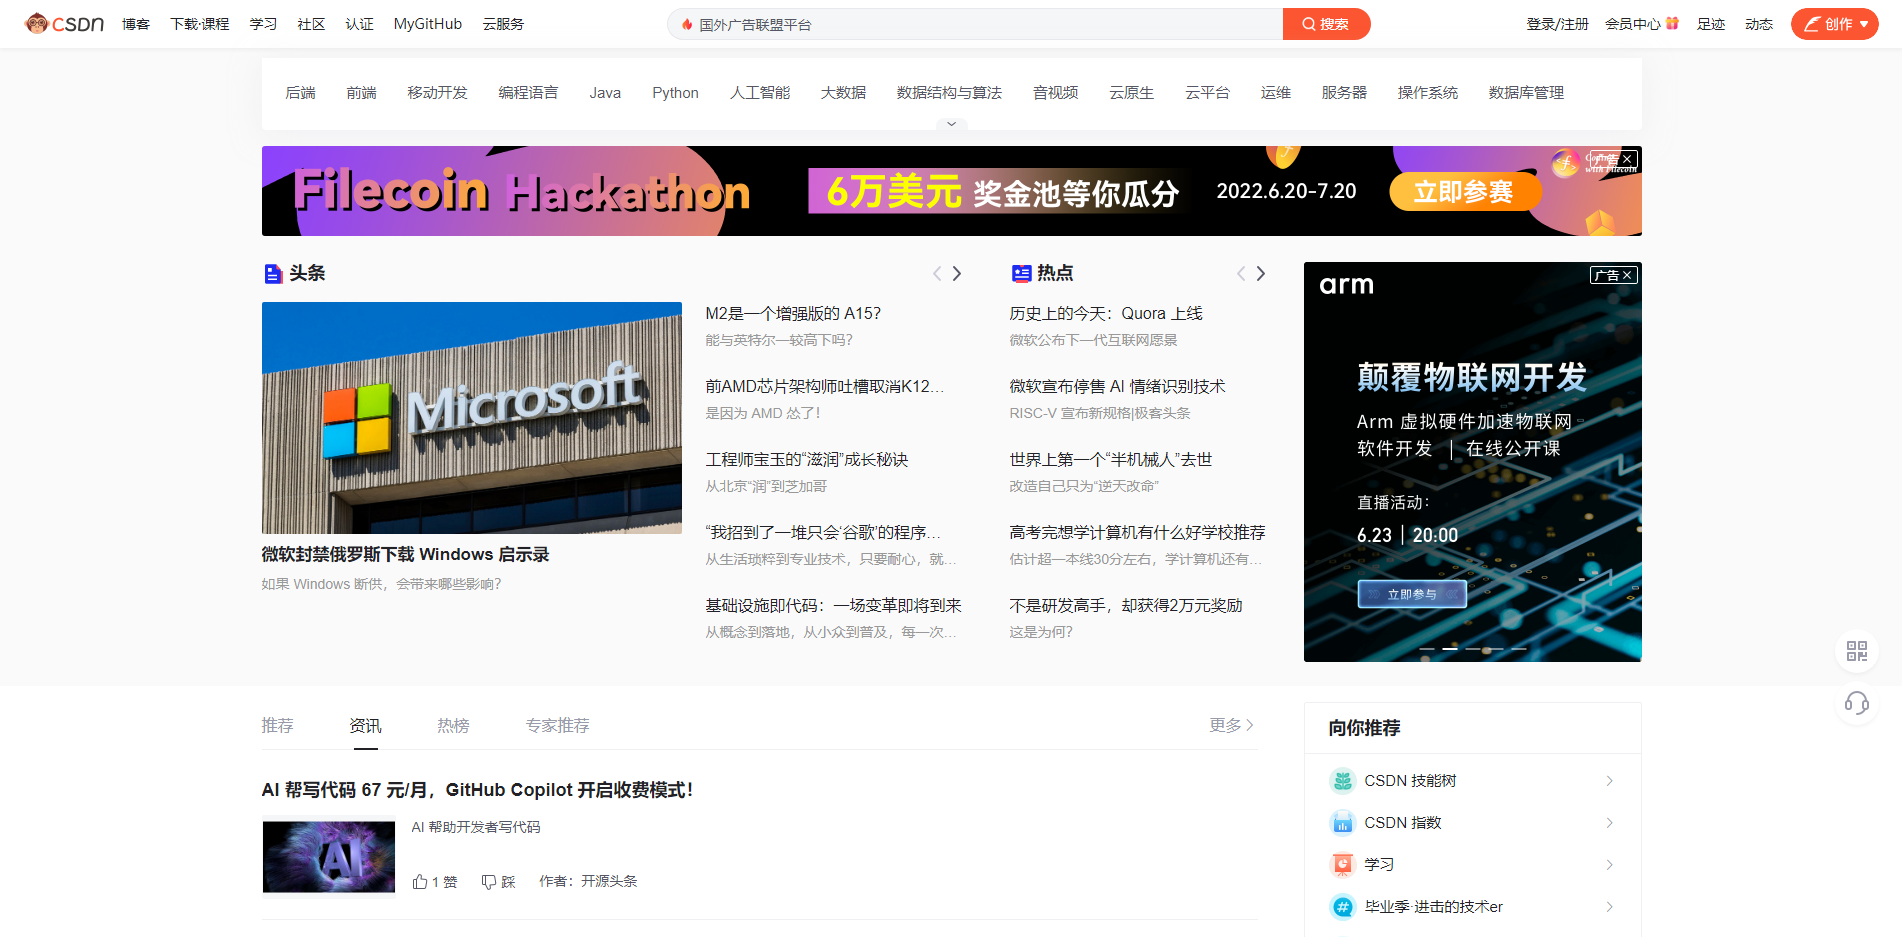Switch to the 专家推荐 tab
The width and height of the screenshot is (1902, 937).
(557, 725)
